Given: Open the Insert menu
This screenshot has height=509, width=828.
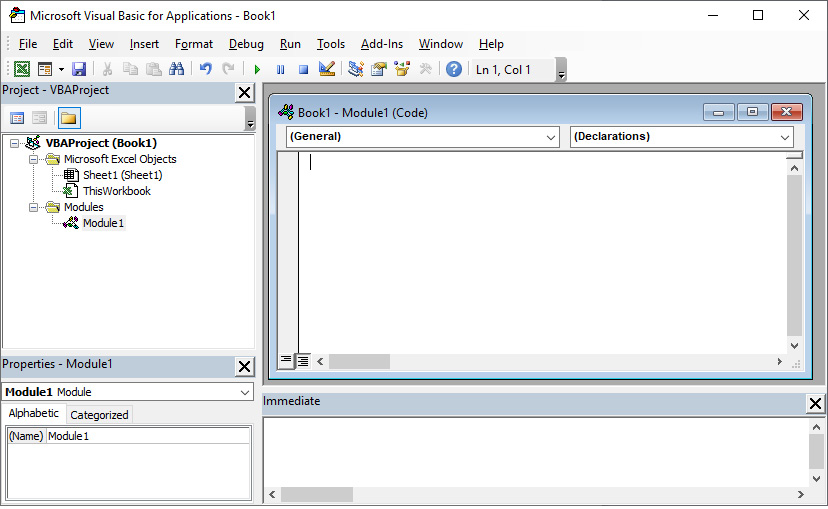Looking at the screenshot, I should [144, 44].
